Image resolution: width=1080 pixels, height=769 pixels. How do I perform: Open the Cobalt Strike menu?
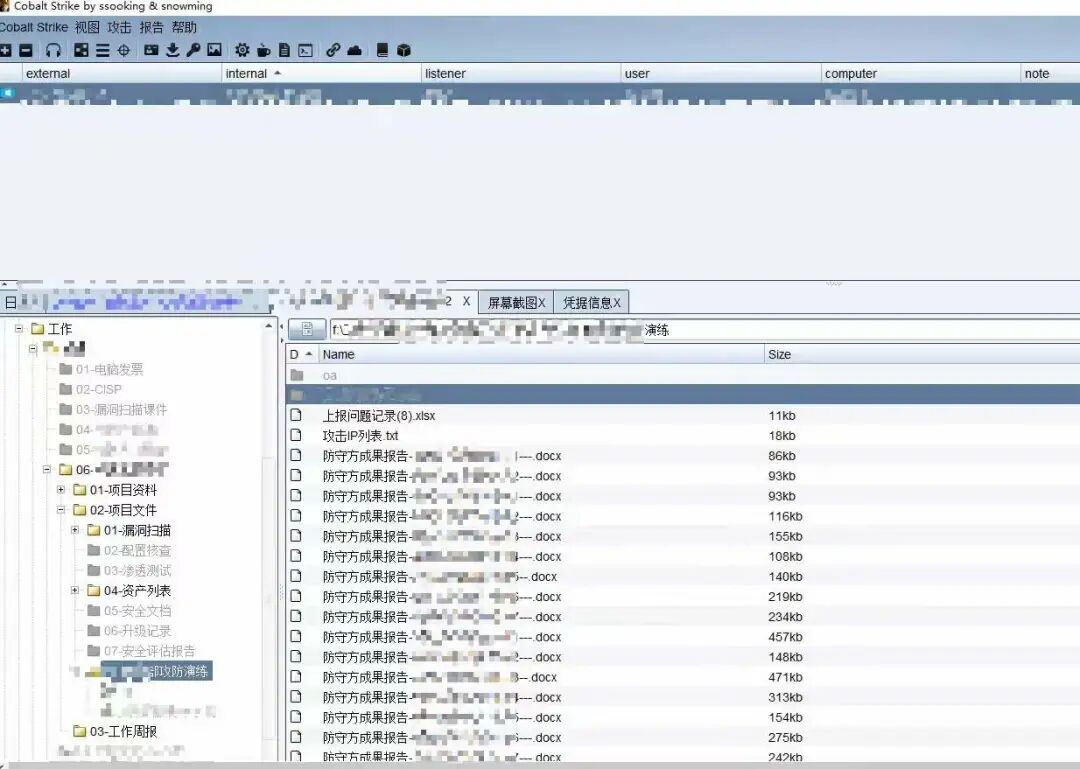33,28
